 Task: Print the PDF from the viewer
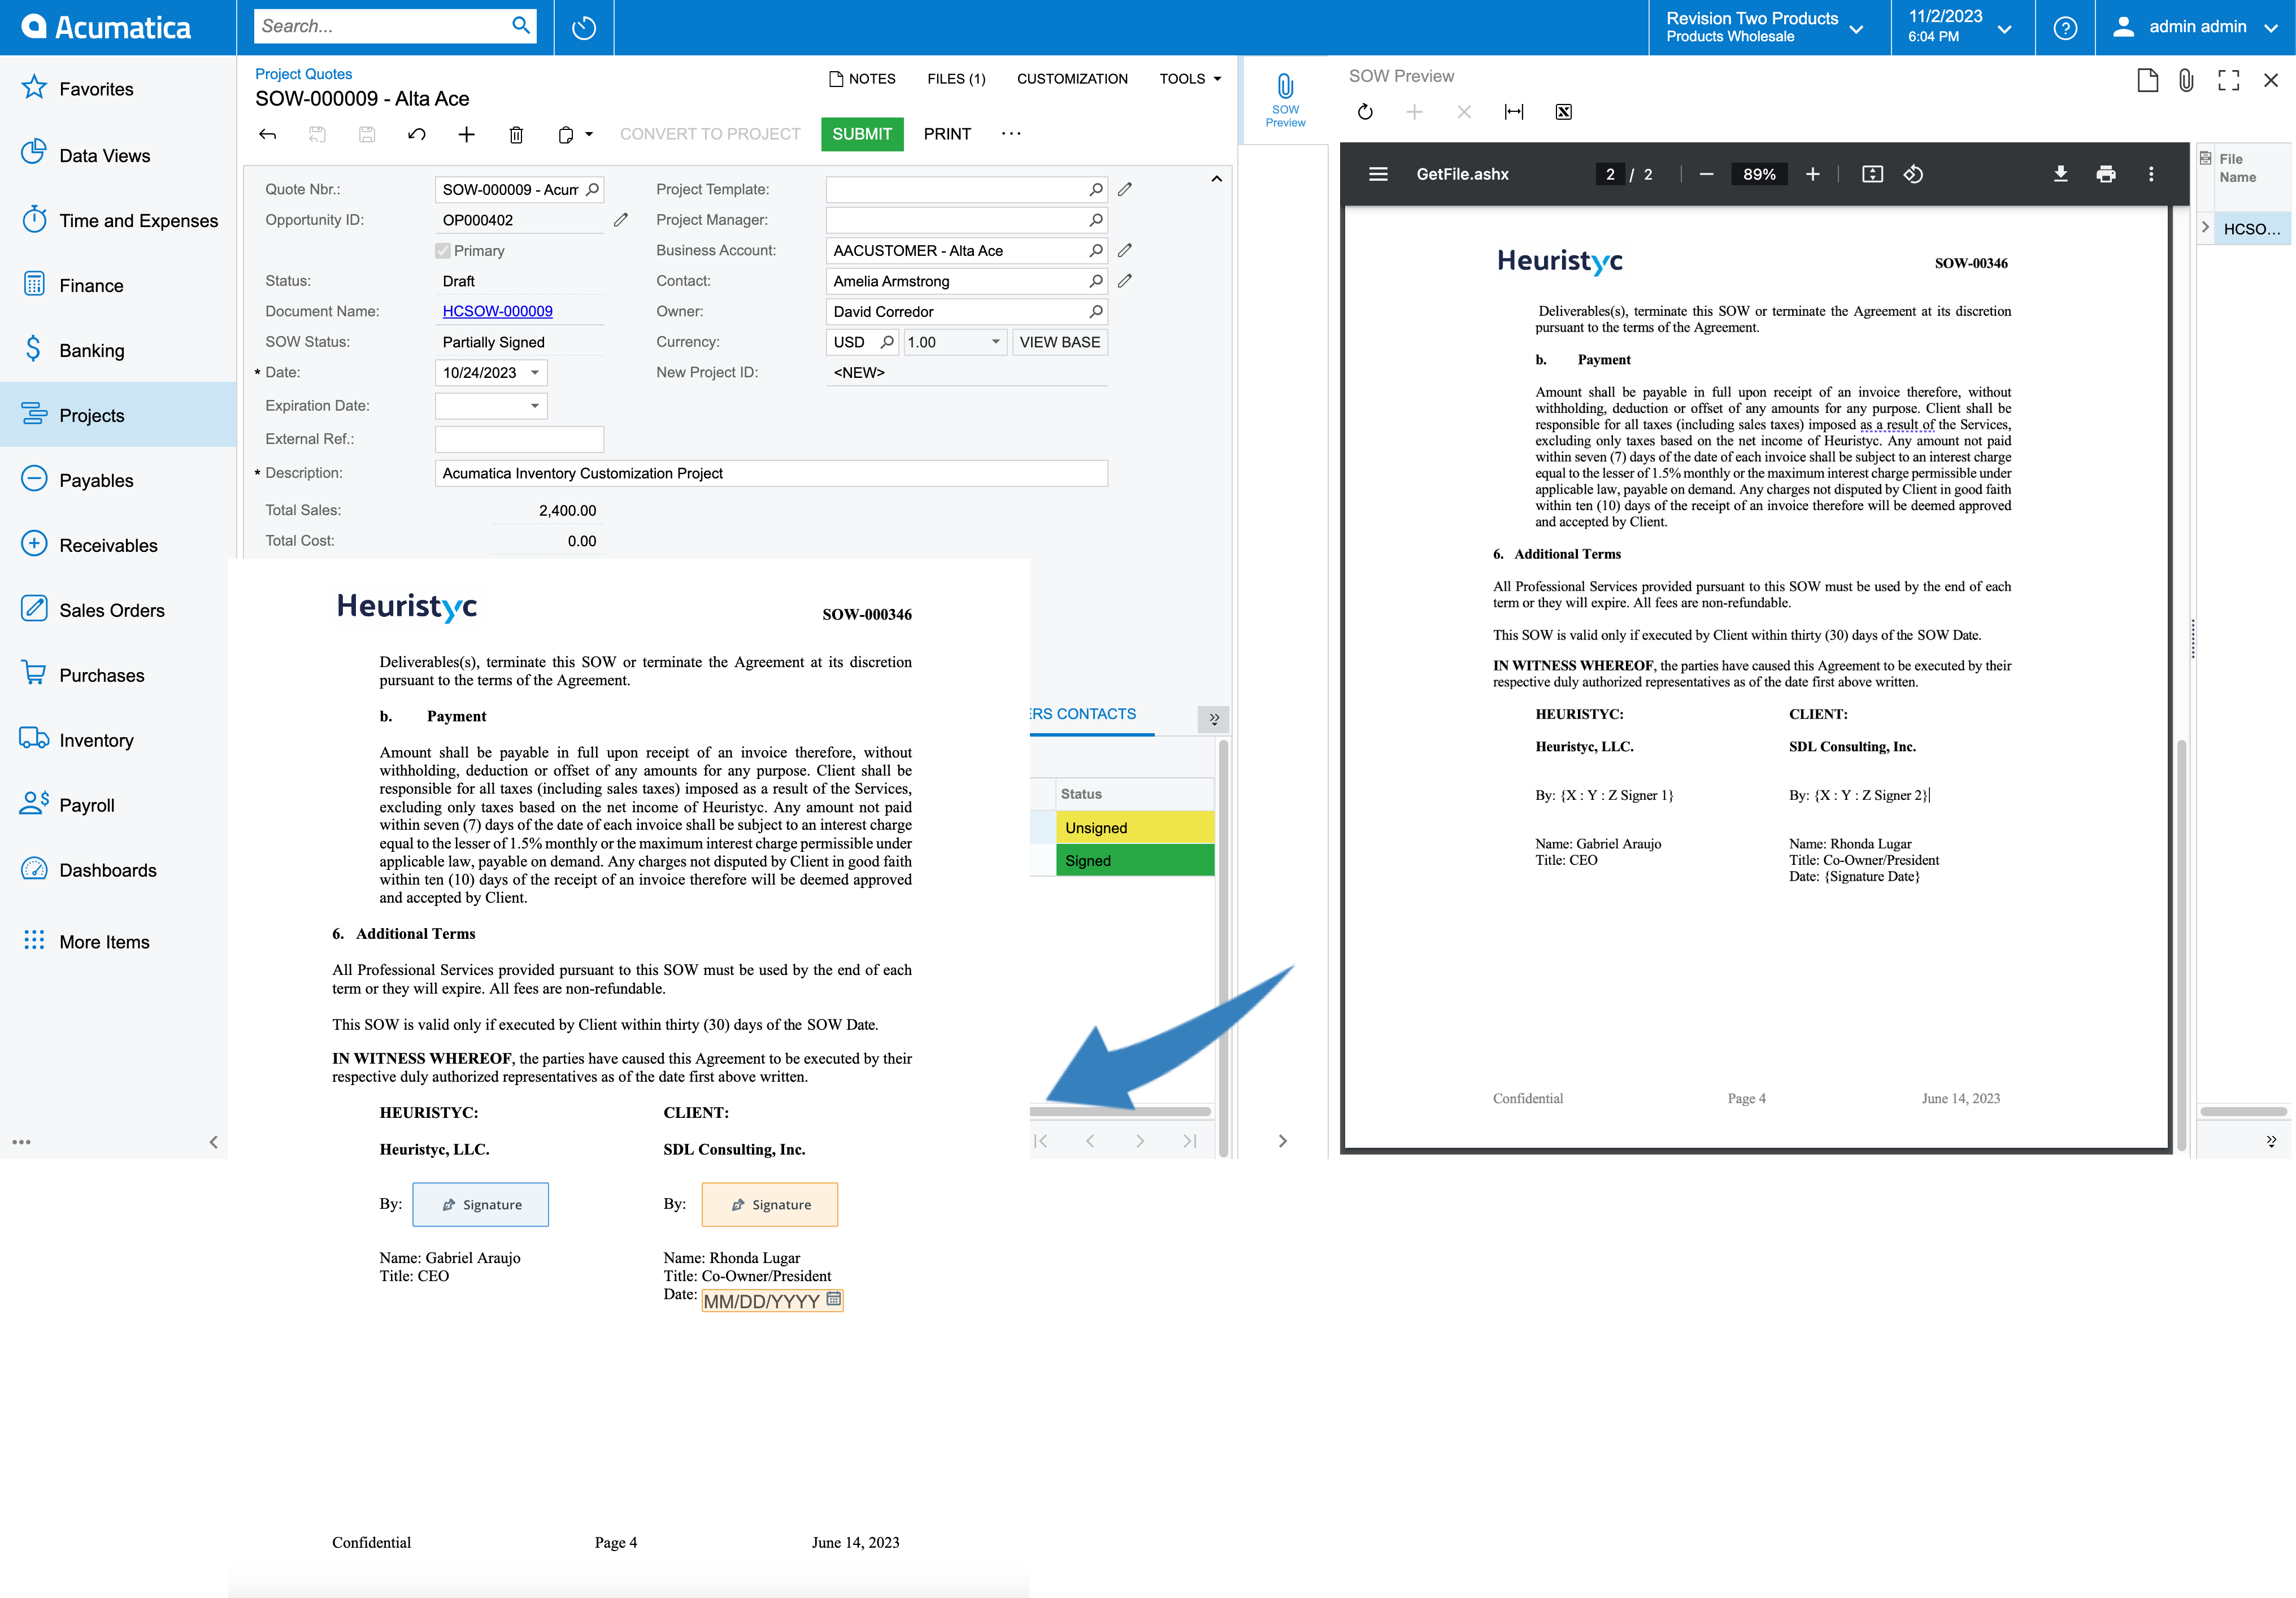pyautogui.click(x=2106, y=174)
